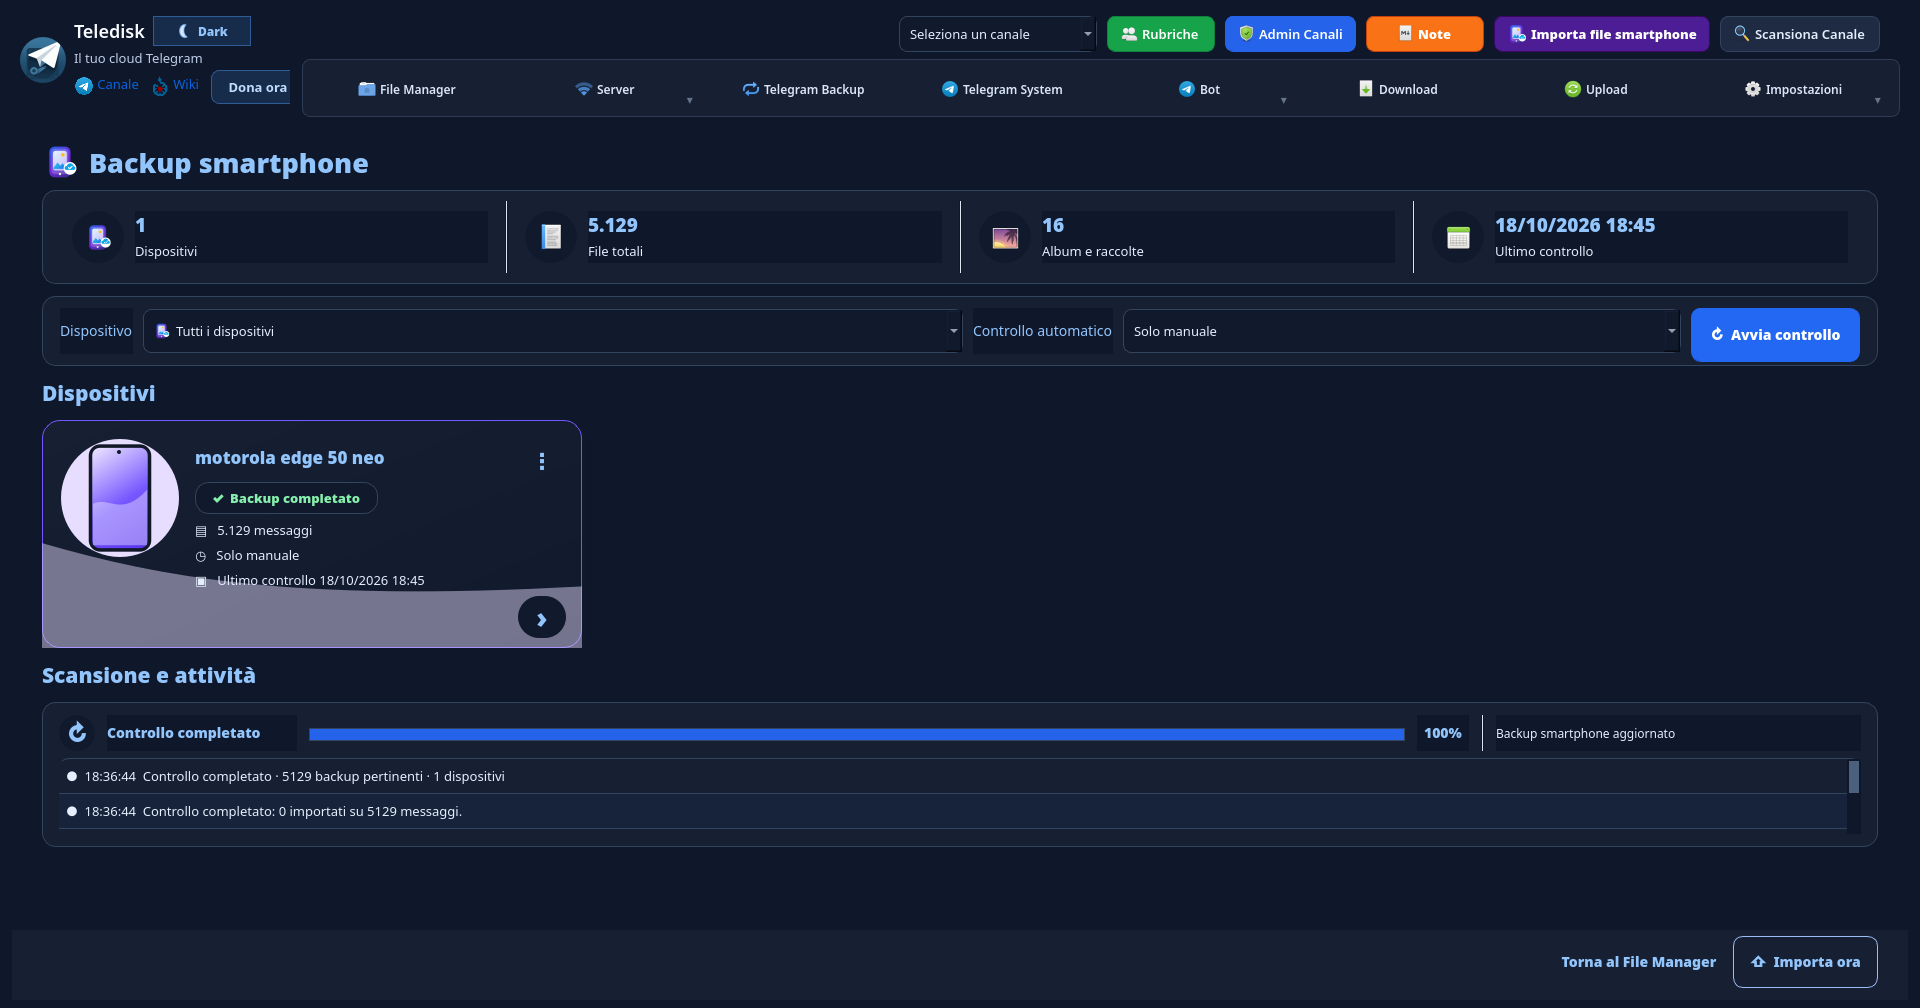Click the Backup smartphone title icon
The width and height of the screenshot is (1920, 1008).
click(x=62, y=162)
